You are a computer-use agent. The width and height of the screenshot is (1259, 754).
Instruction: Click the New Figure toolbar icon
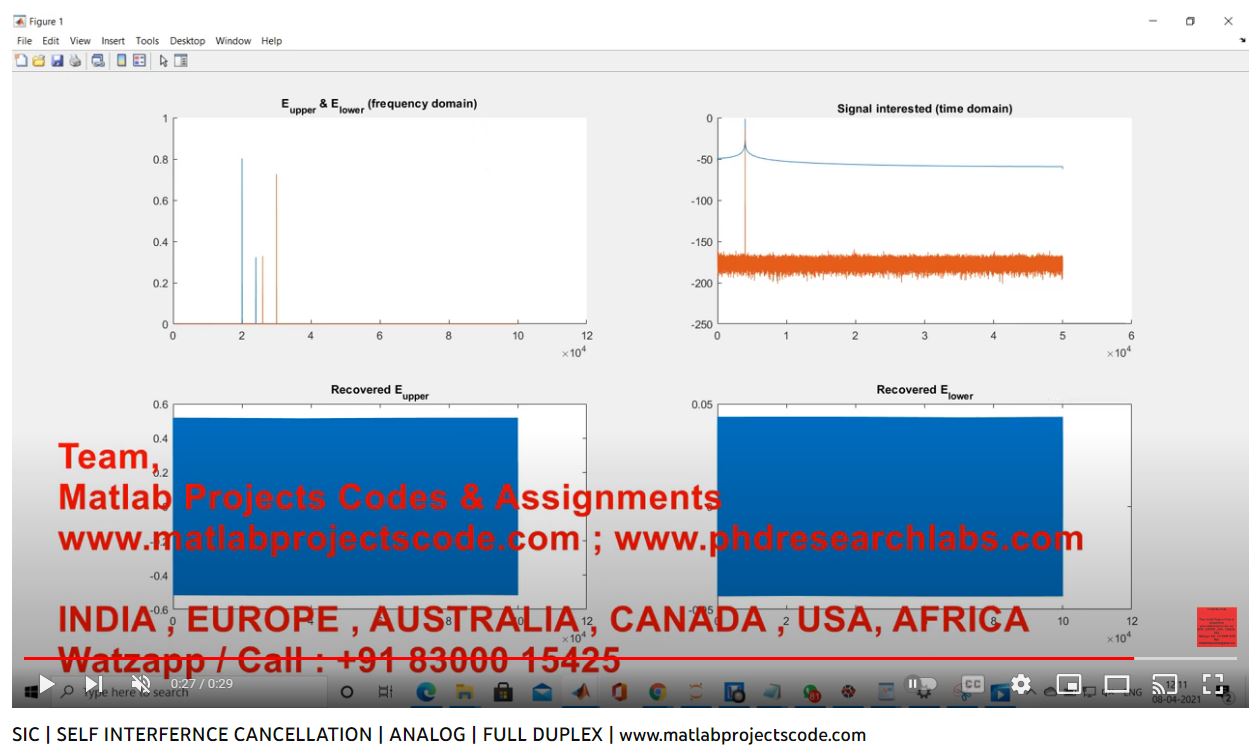22,61
